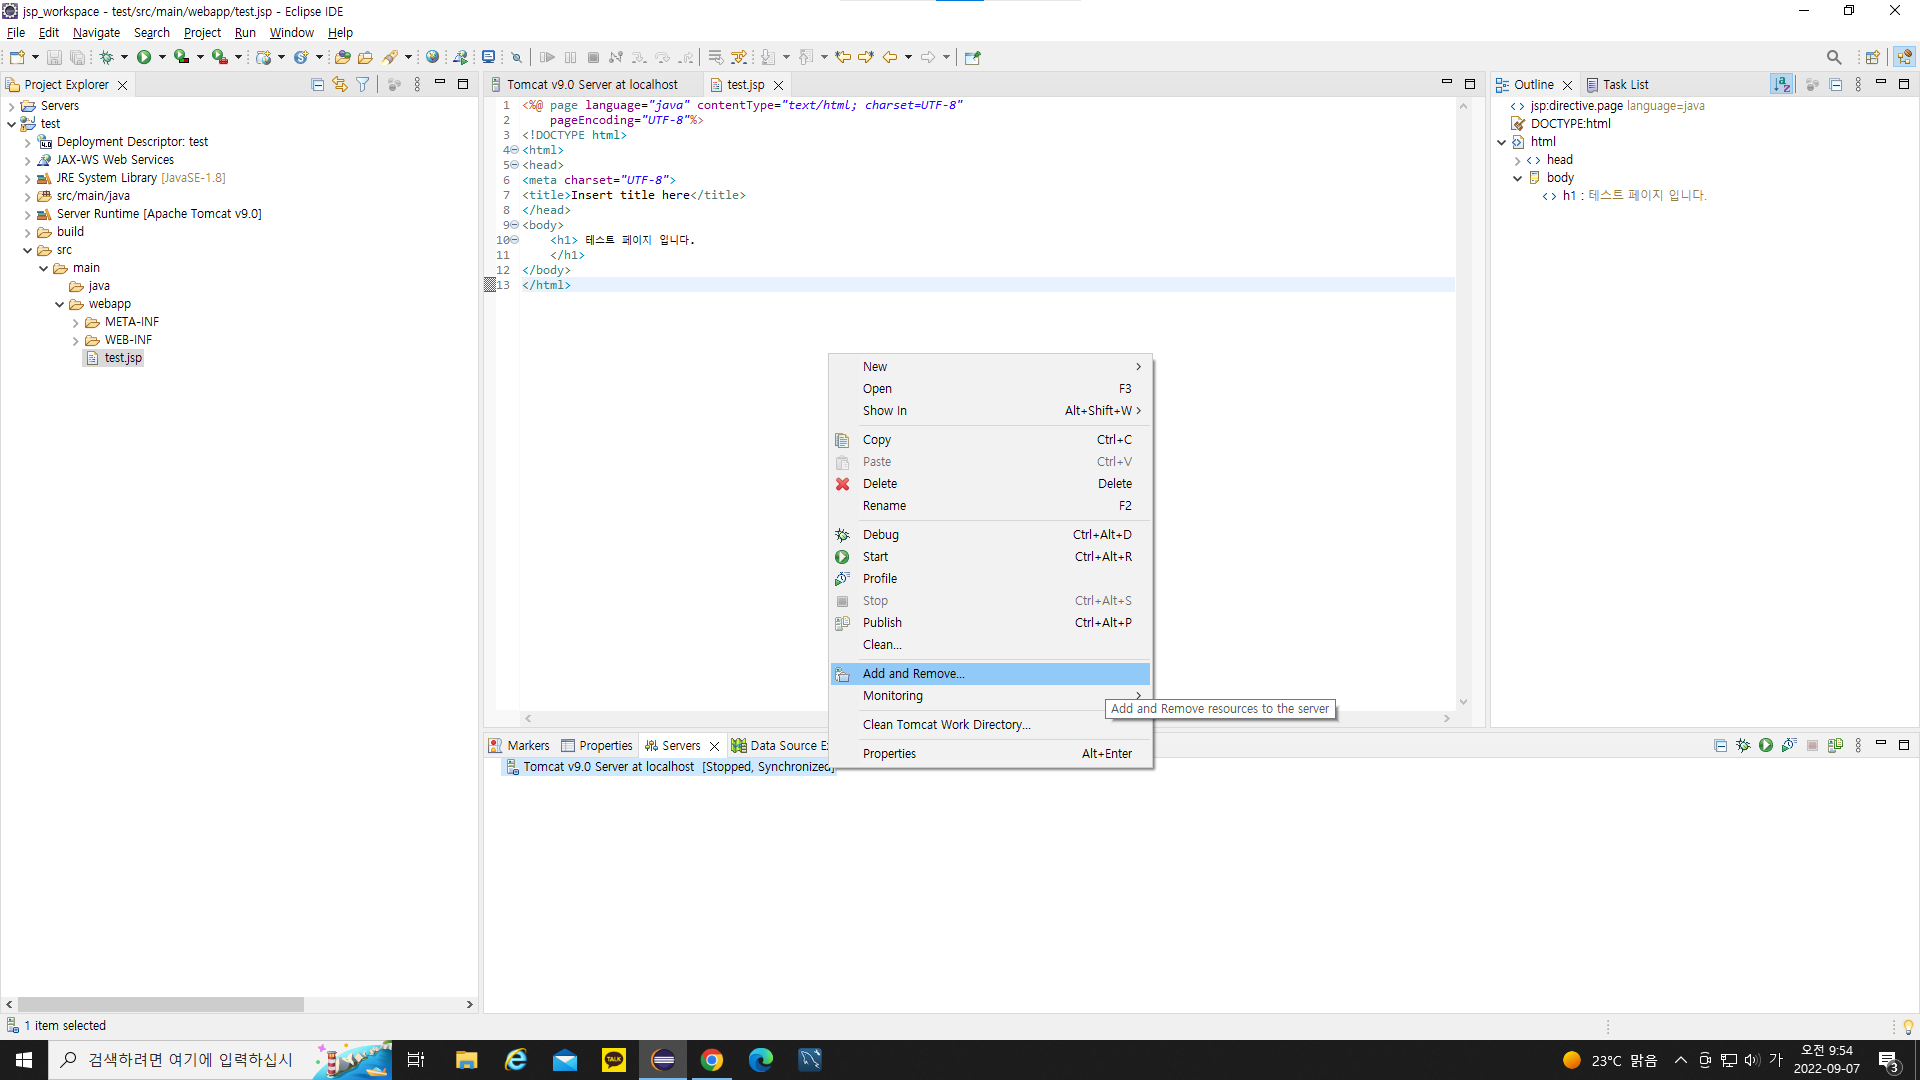Click Collapse All in Outline panel
Screen dimensions: 1920x1080
pyautogui.click(x=1835, y=85)
